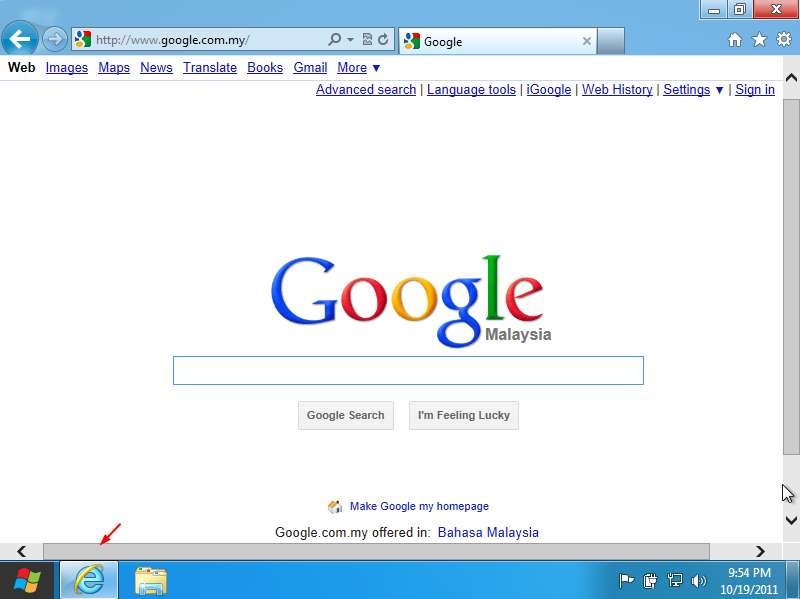Expand the More dropdown menu
The width and height of the screenshot is (800, 599).
point(358,67)
